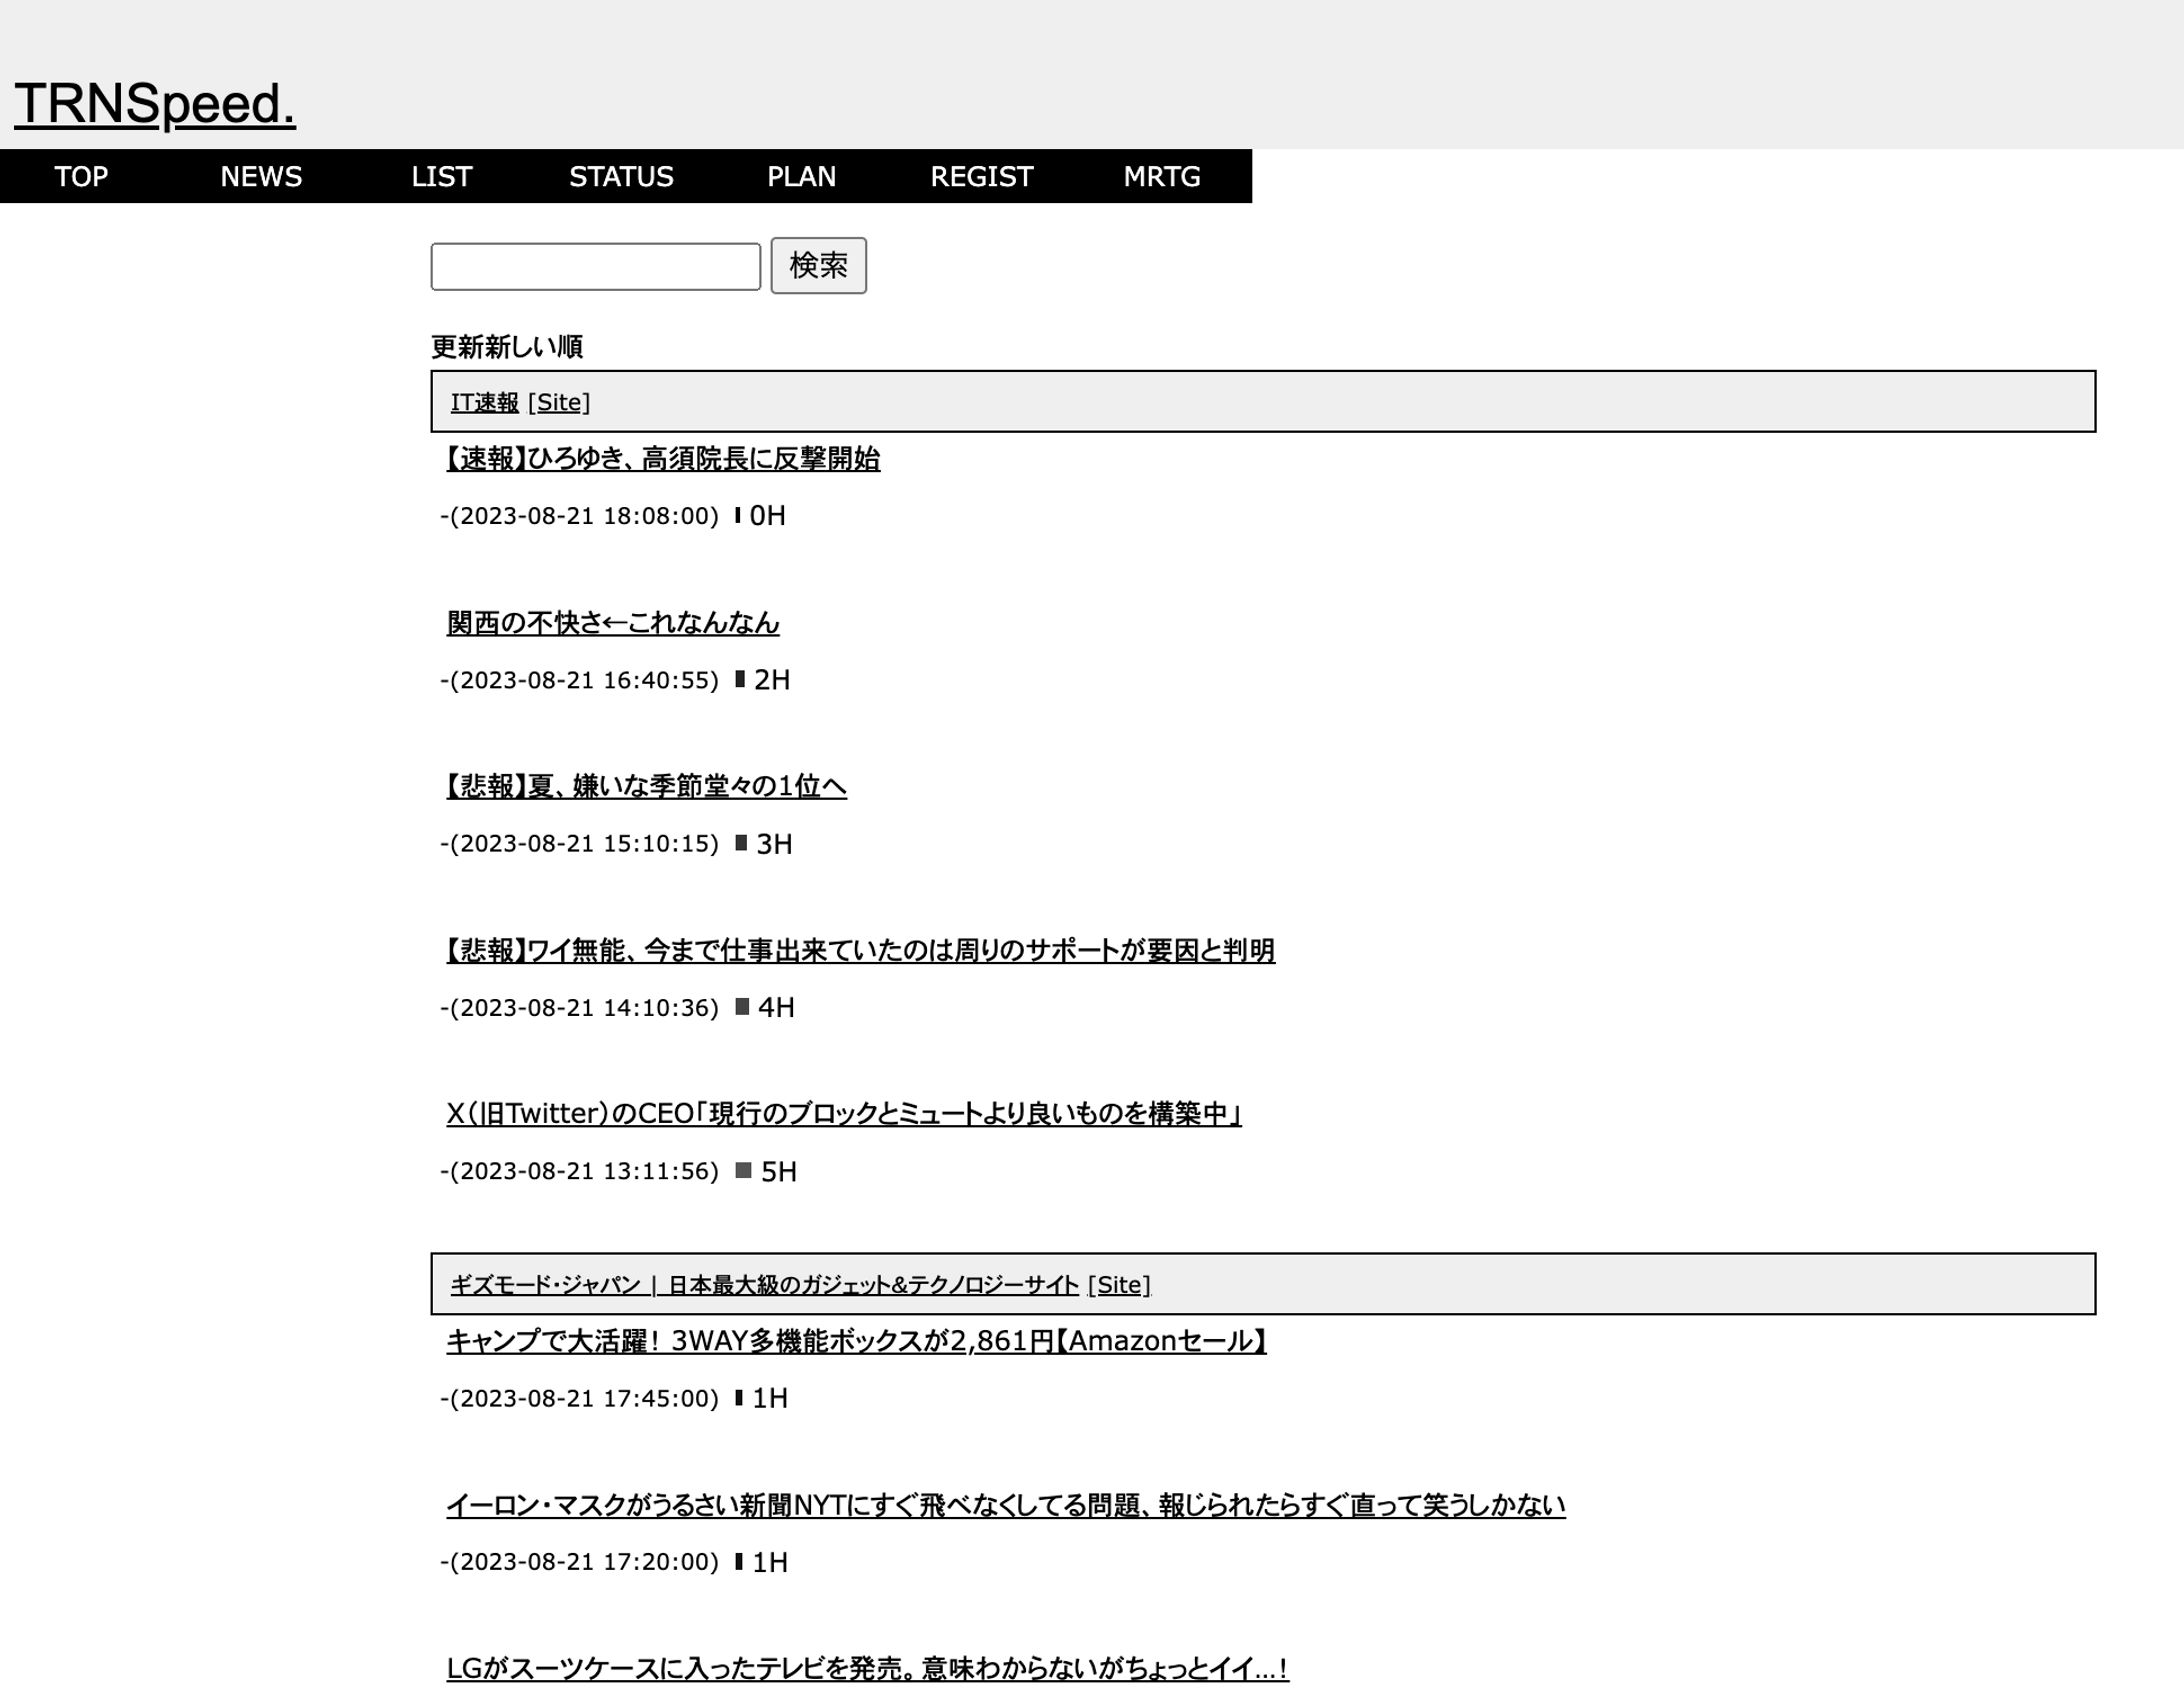The width and height of the screenshot is (2184, 1700).
Task: Click timestamp 2023-08-21 15:10:15
Action: [580, 844]
